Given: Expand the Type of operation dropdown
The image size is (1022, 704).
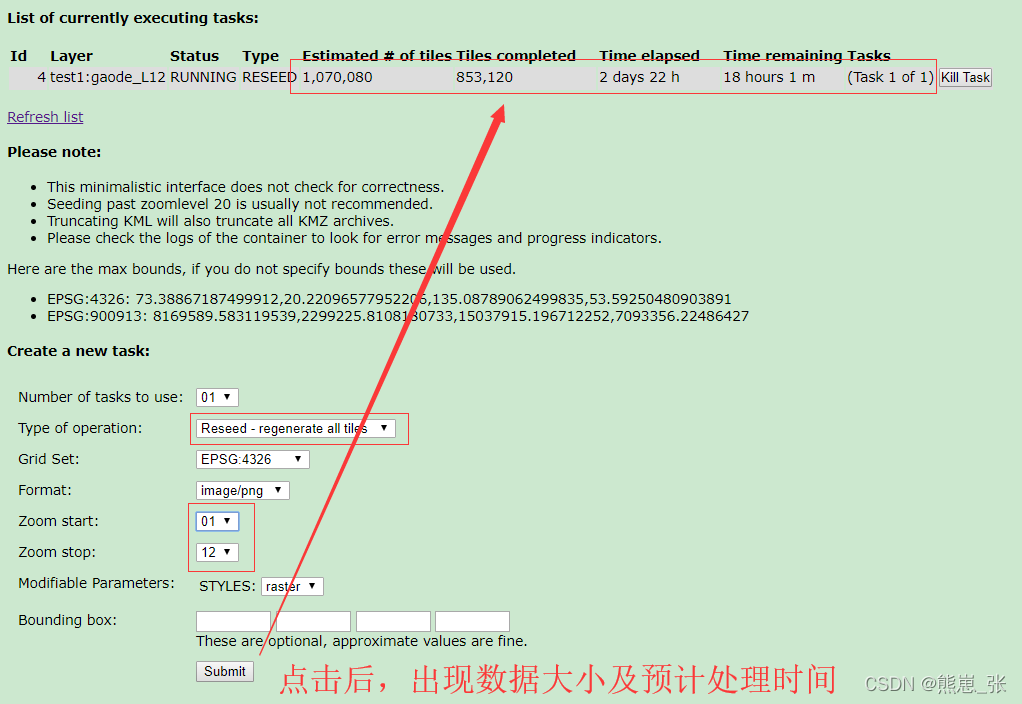Looking at the screenshot, I should 295,428.
